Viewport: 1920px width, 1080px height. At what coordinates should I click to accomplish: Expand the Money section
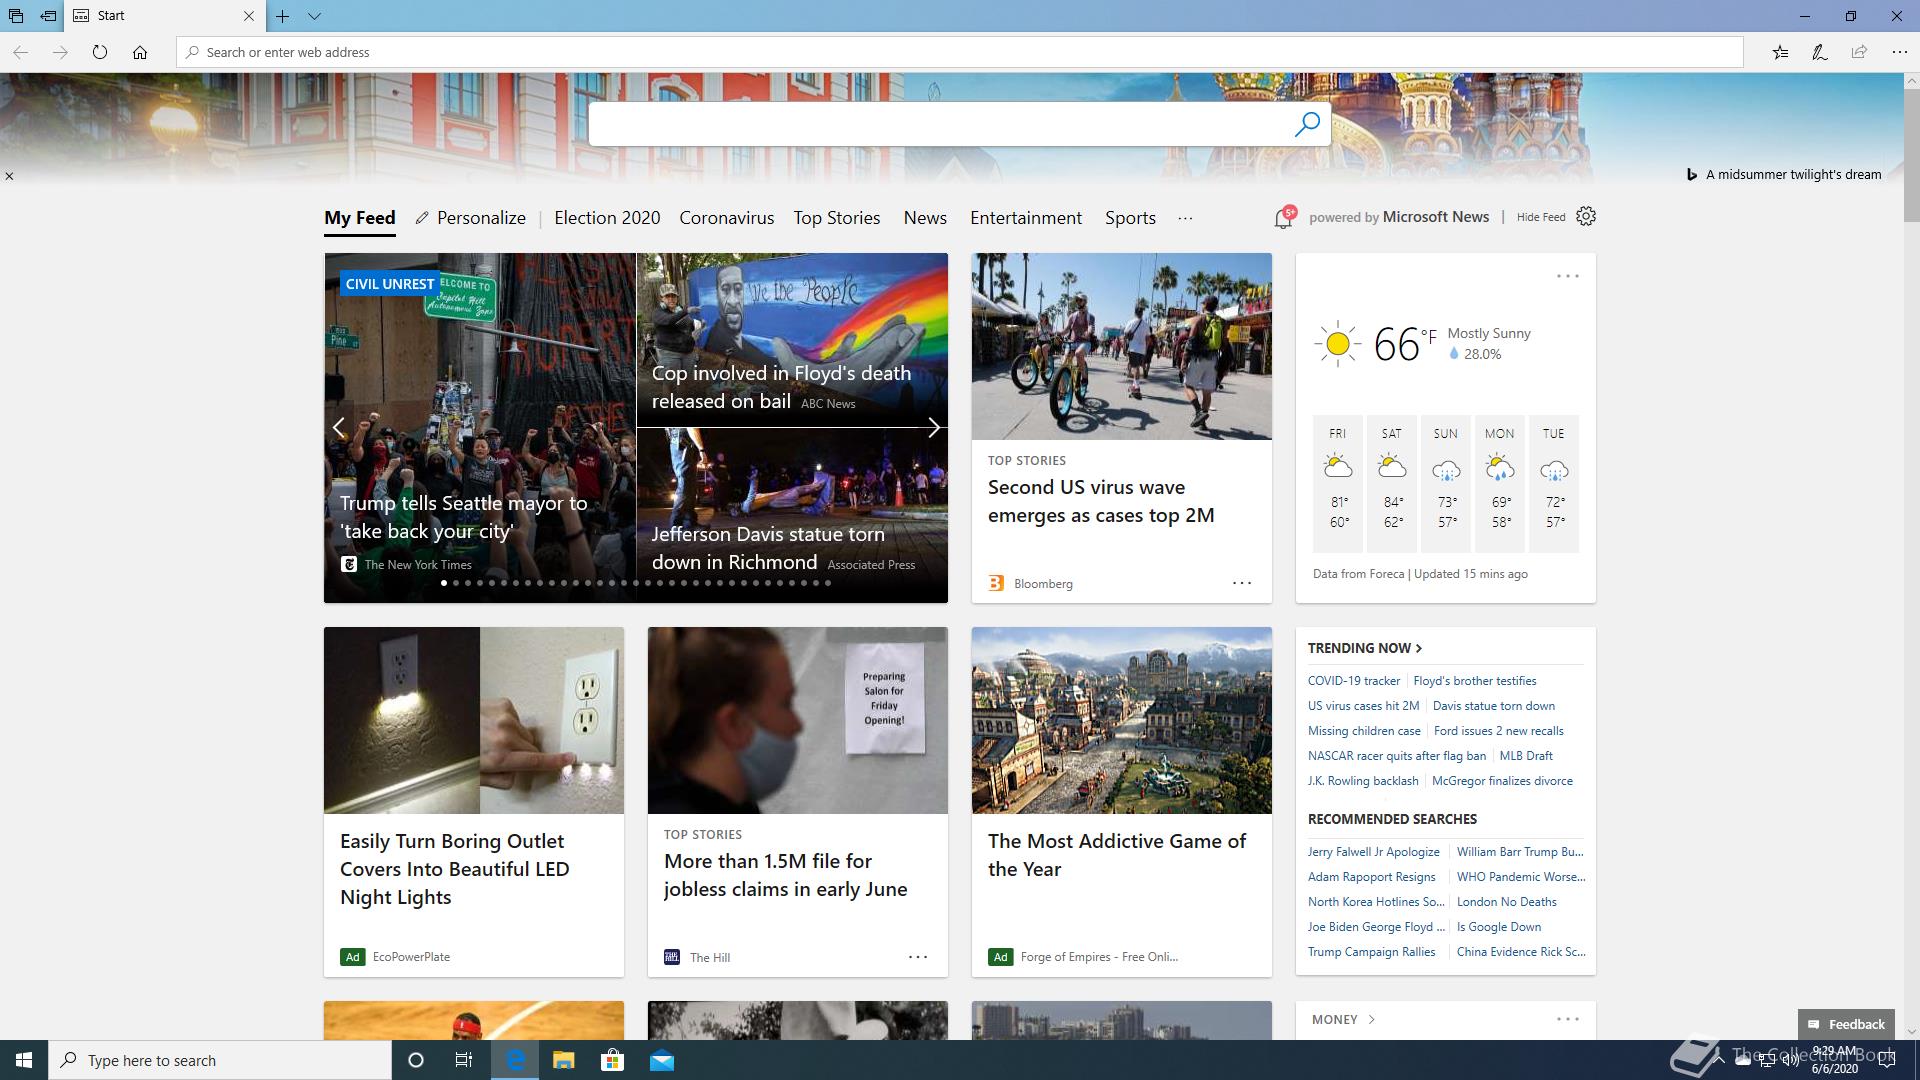[1343, 1019]
